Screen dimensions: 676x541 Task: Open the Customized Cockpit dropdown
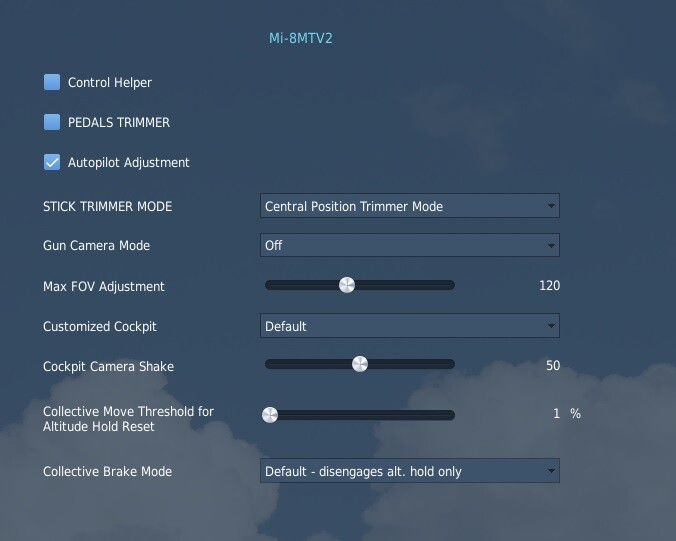410,325
